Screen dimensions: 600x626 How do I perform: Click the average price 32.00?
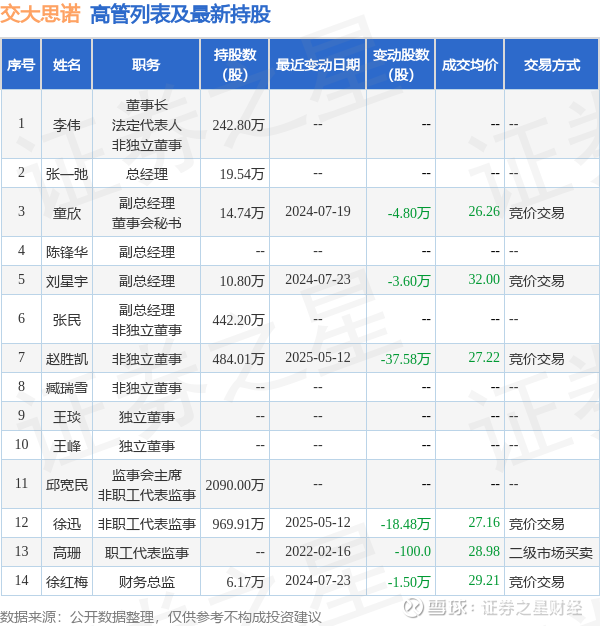(x=484, y=279)
